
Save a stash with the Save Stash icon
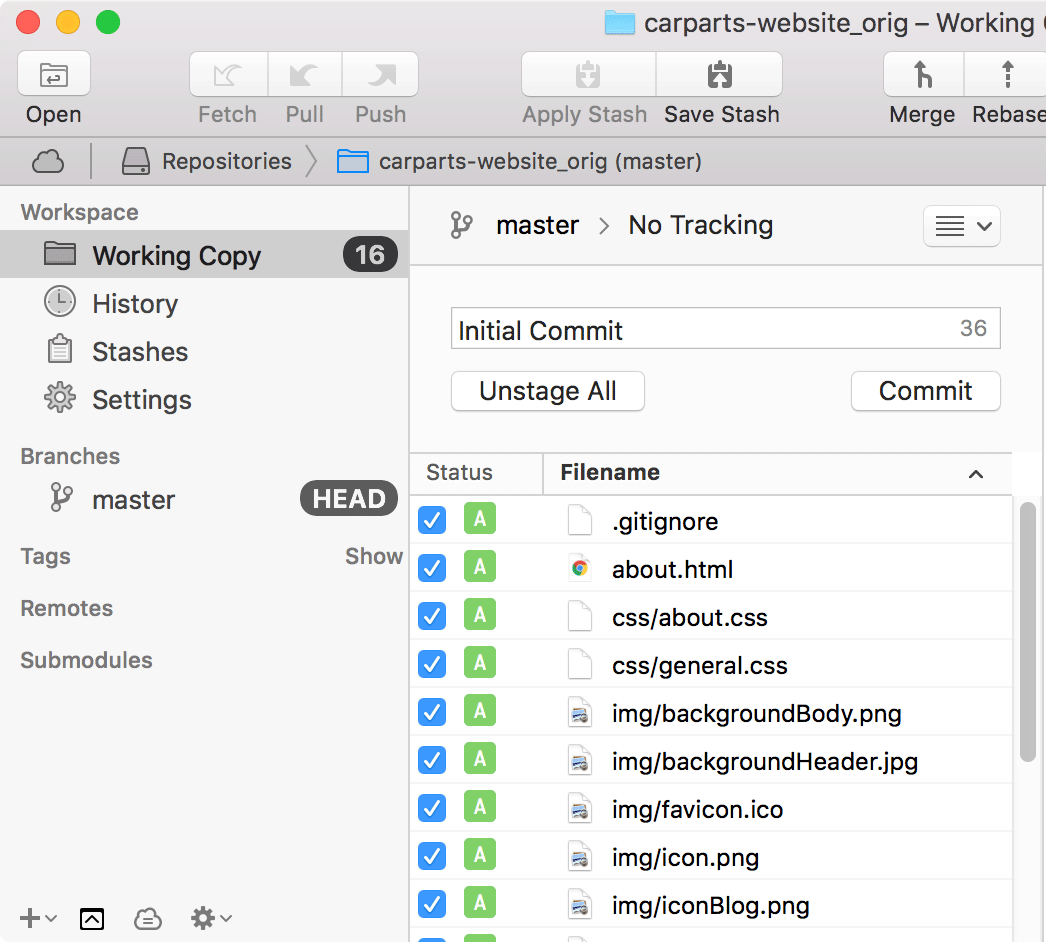[720, 74]
